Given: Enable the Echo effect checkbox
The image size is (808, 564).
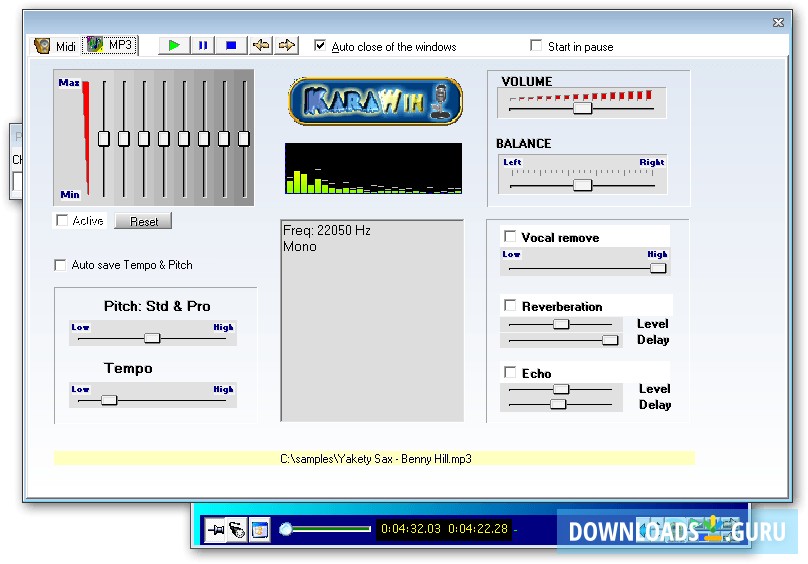Looking at the screenshot, I should point(511,373).
